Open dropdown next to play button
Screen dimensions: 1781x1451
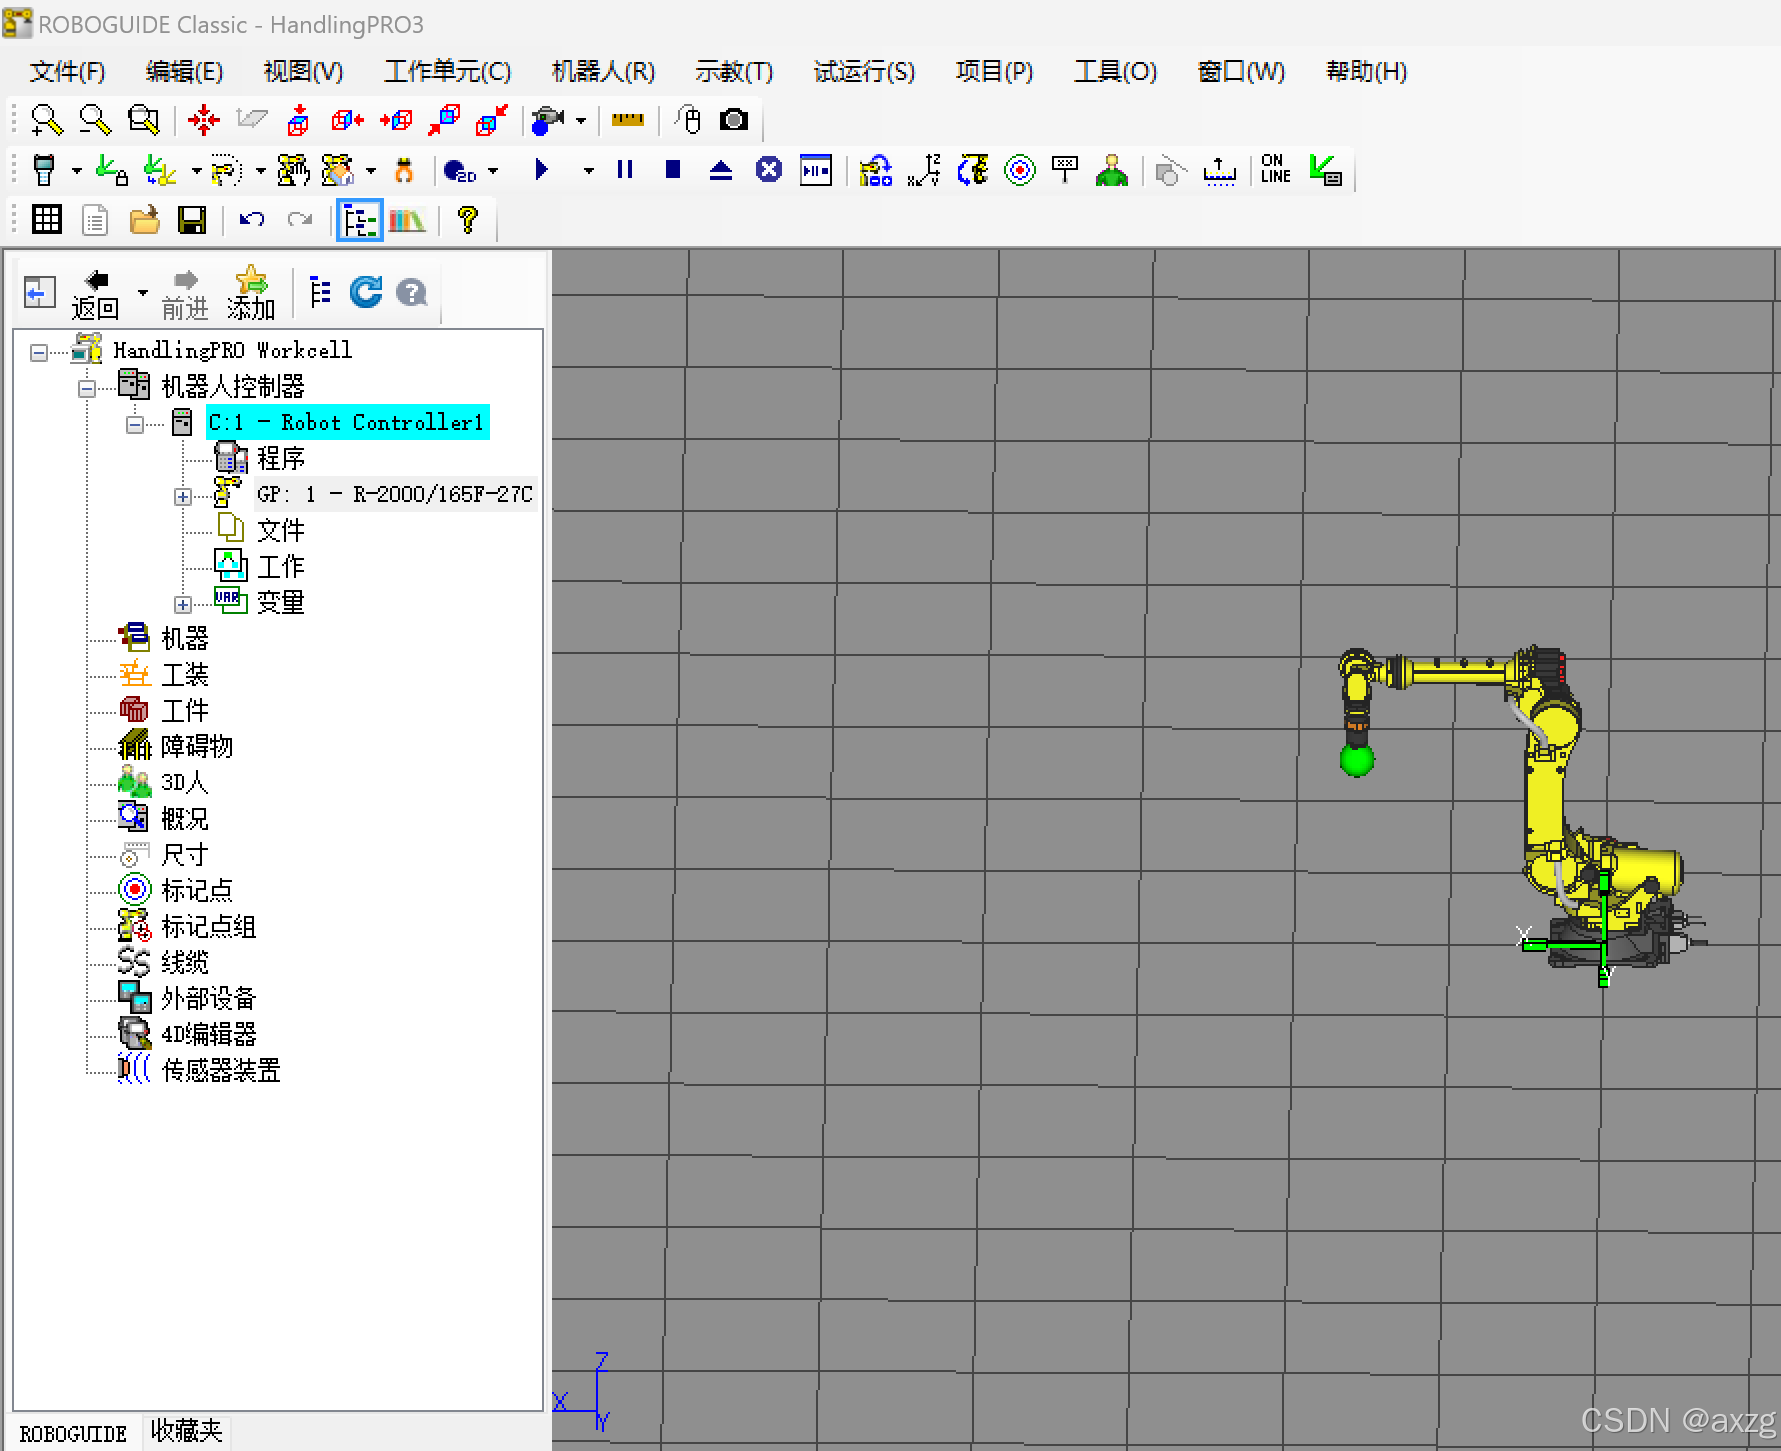point(589,171)
